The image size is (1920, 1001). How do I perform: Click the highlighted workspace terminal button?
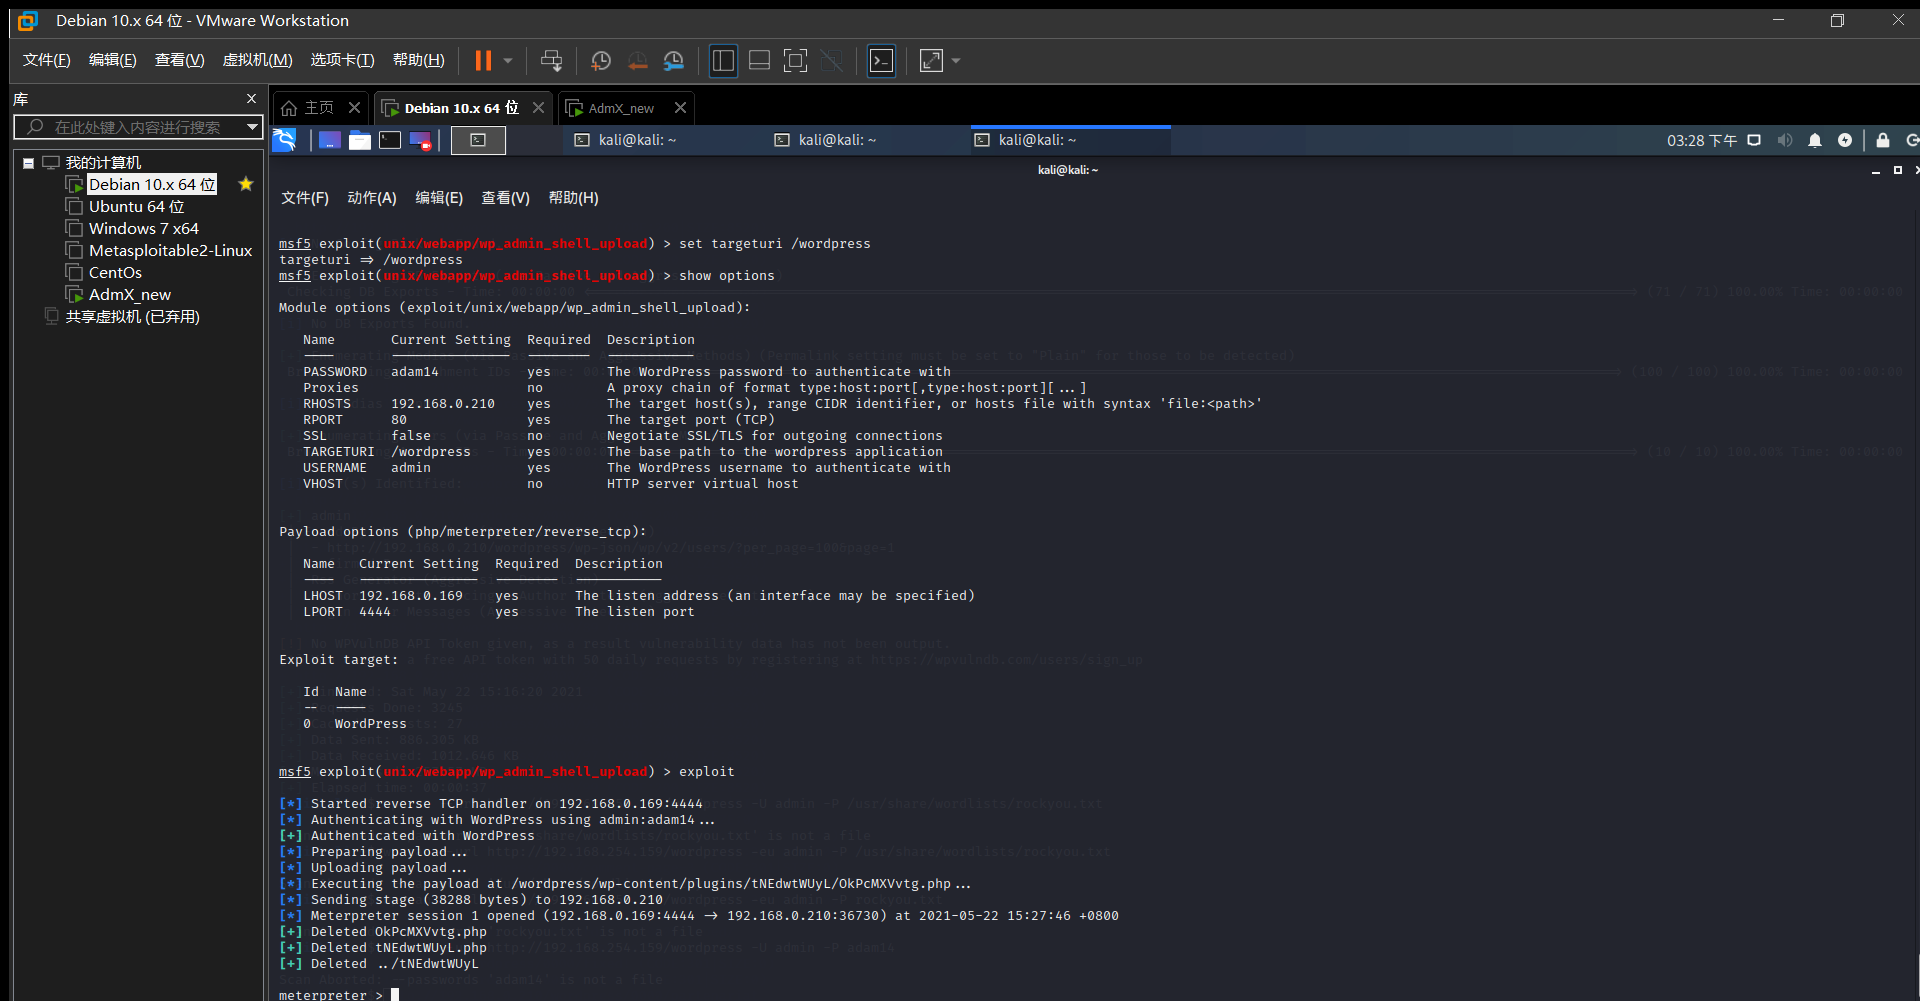(478, 140)
